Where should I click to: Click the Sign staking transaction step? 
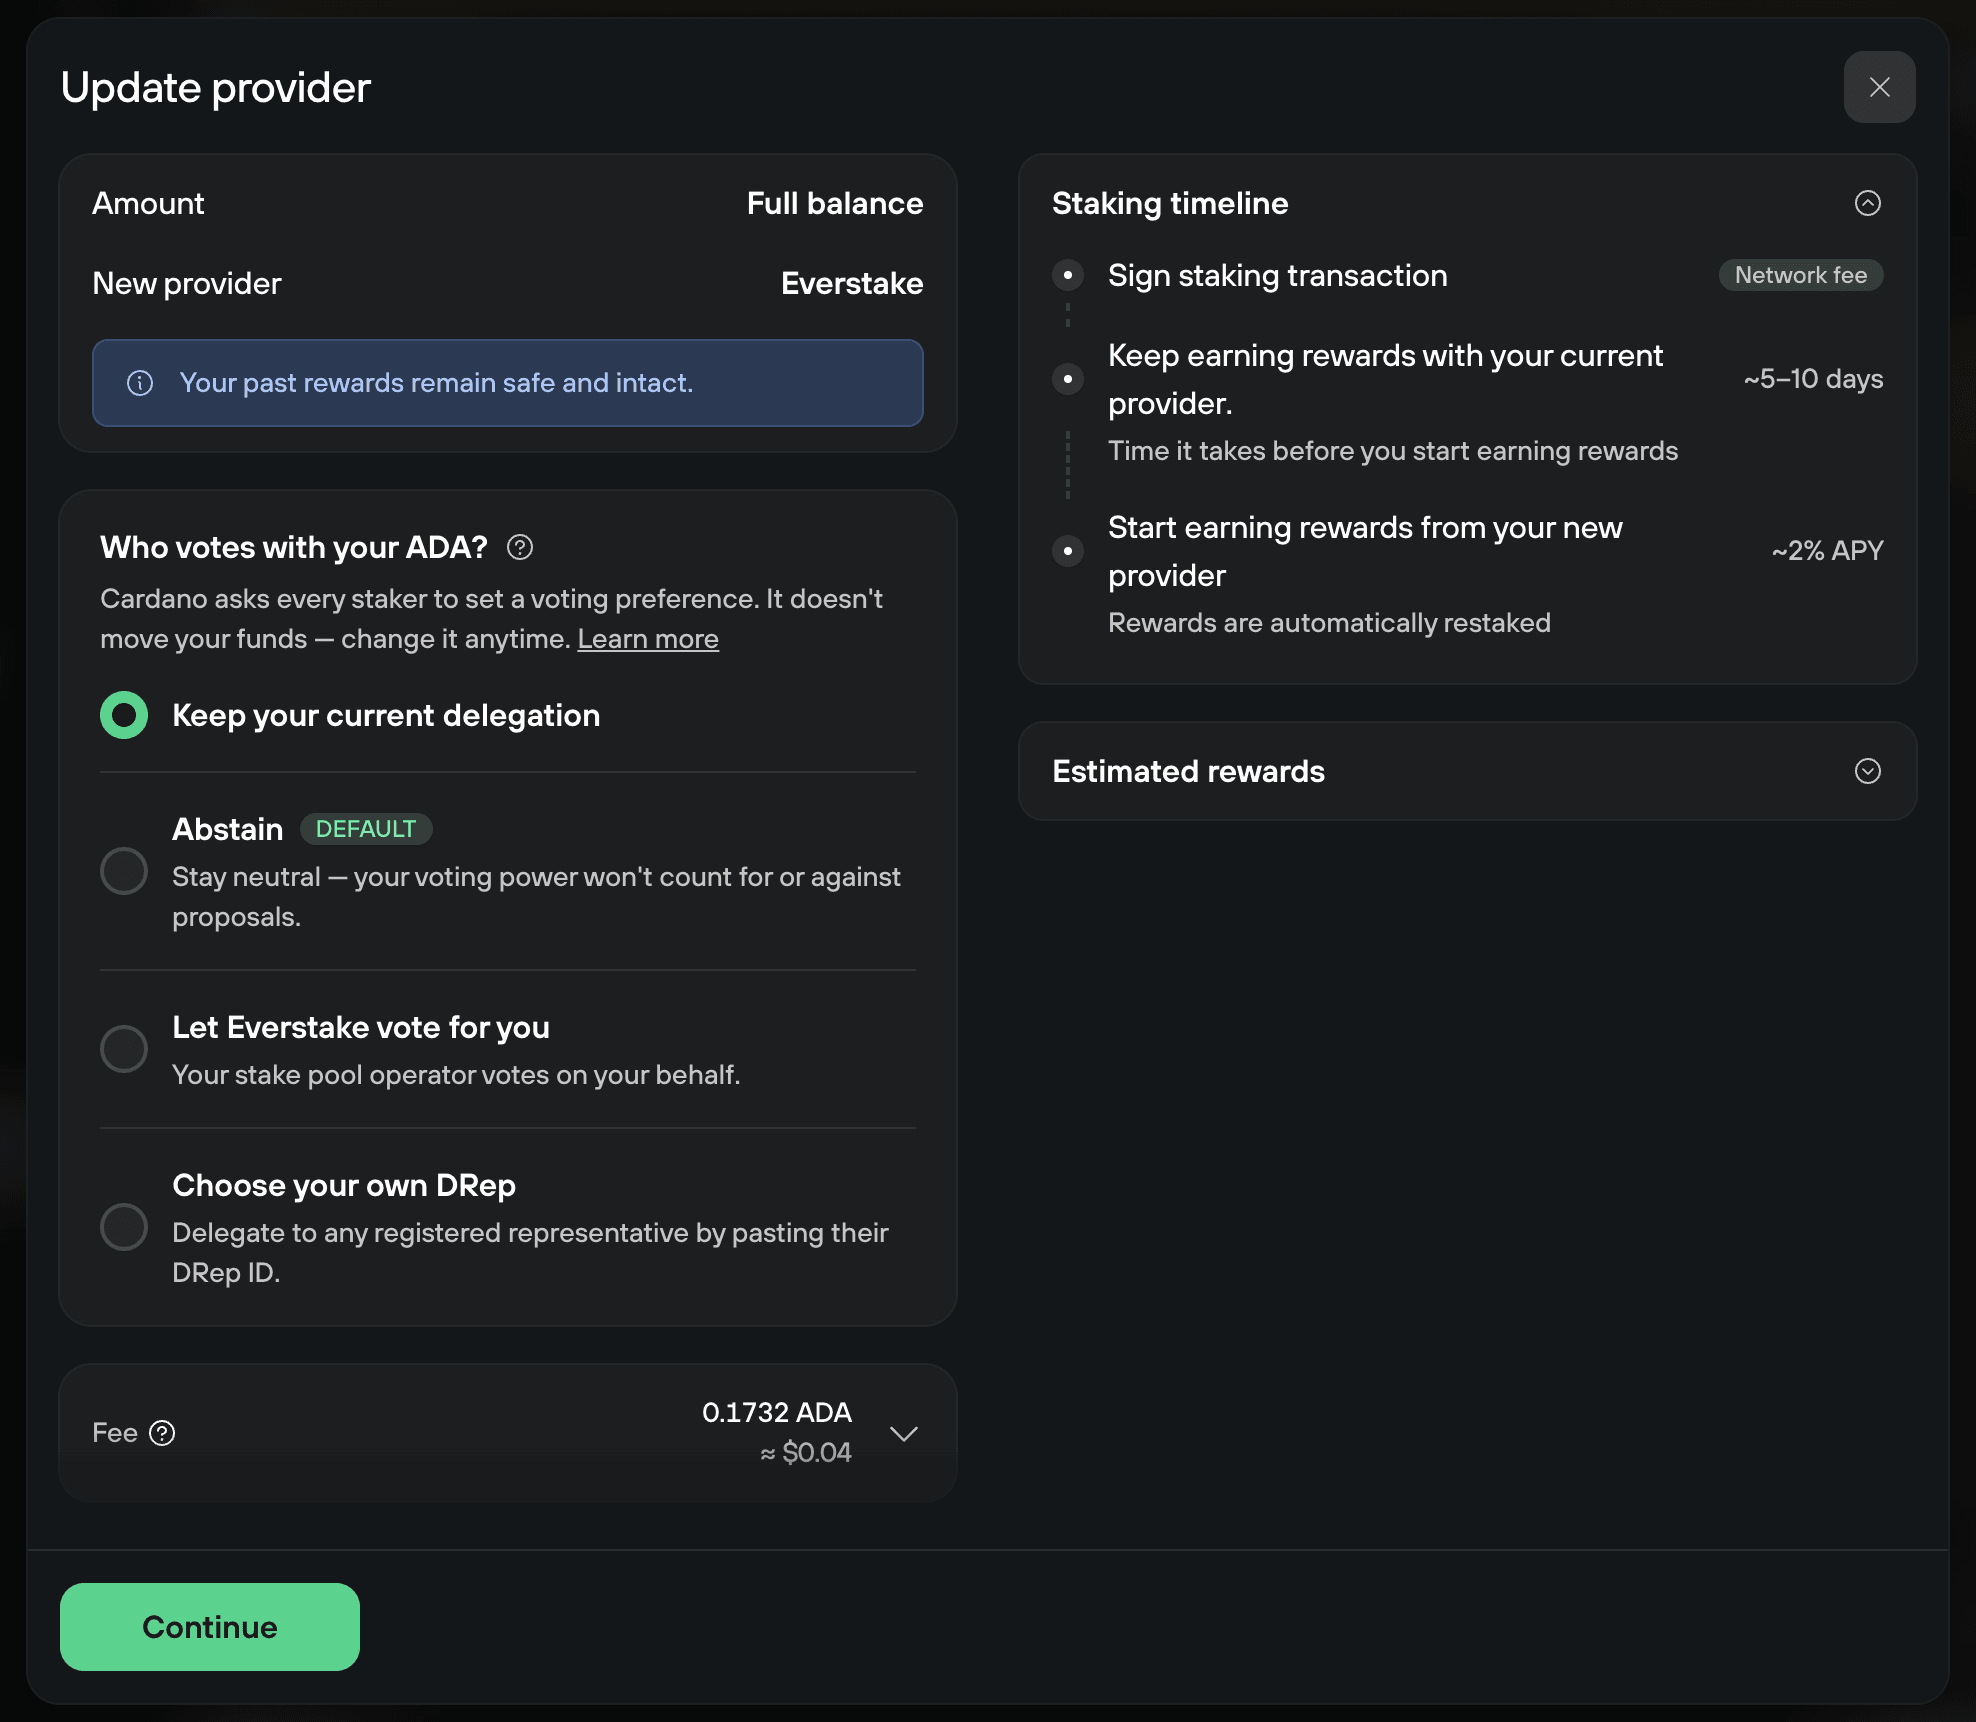click(1277, 275)
